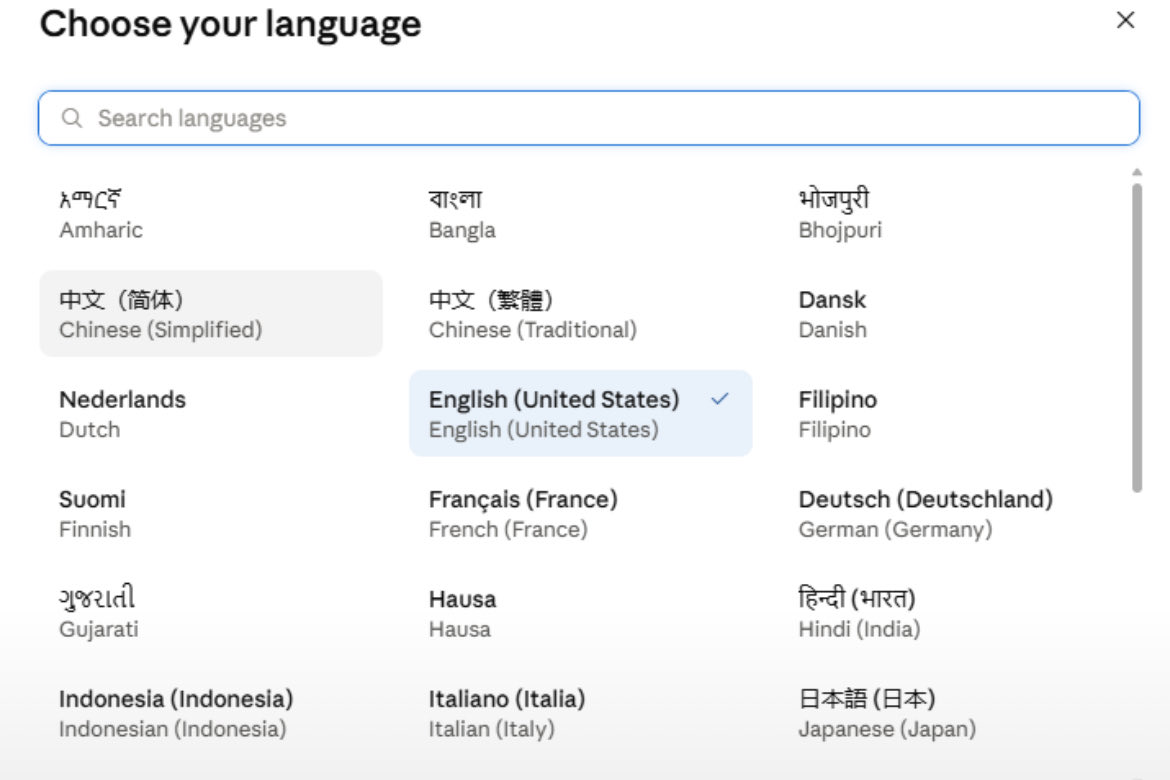Image resolution: width=1170 pixels, height=780 pixels.
Task: Select Hindi (India) language
Action: coord(950,613)
